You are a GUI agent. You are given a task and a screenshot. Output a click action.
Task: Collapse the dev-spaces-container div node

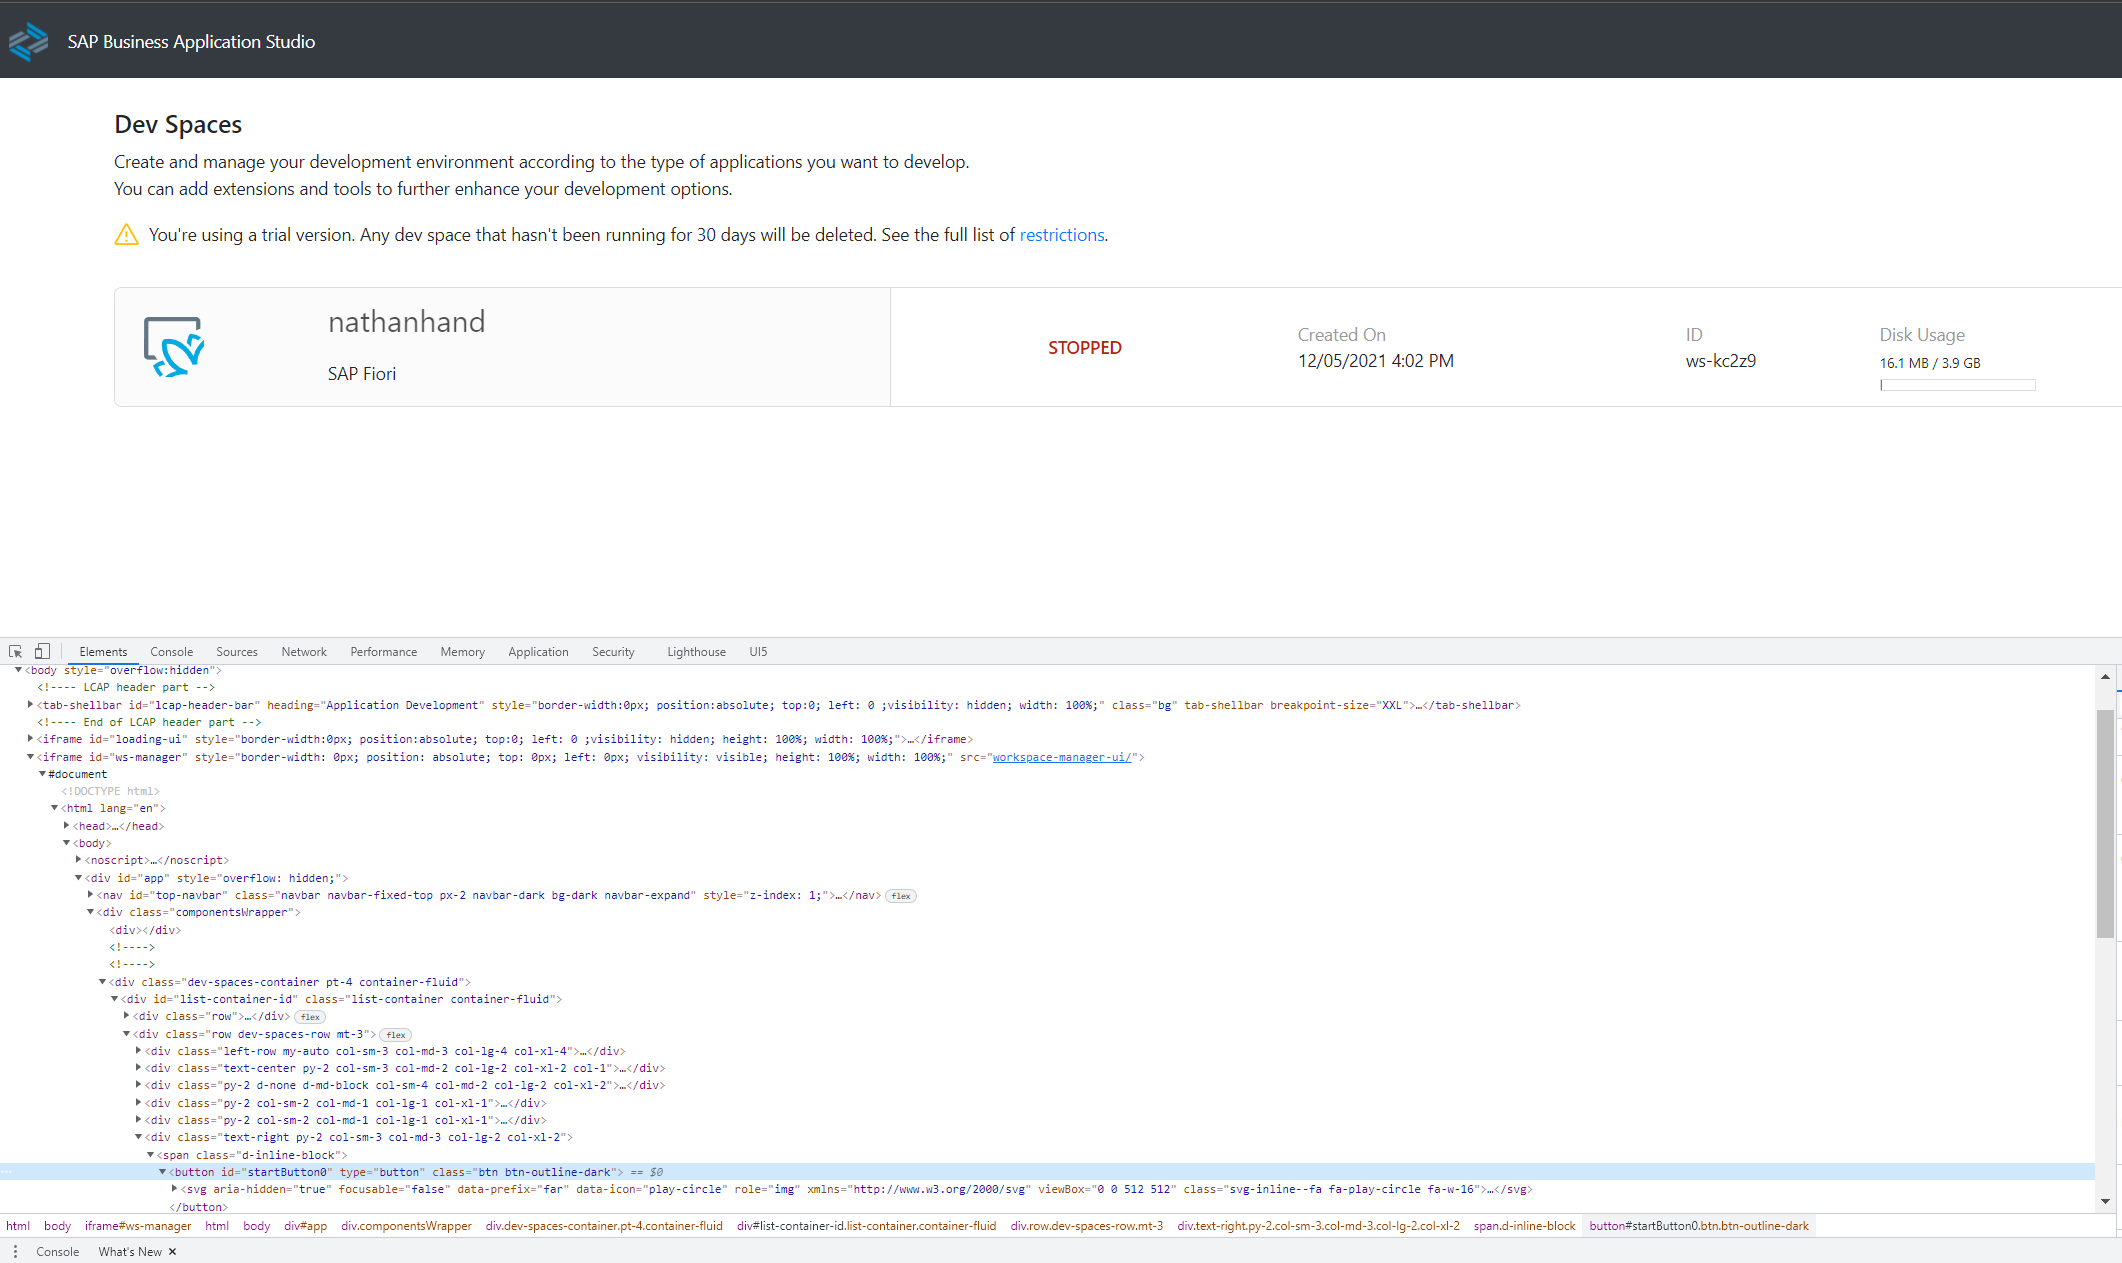tap(102, 982)
